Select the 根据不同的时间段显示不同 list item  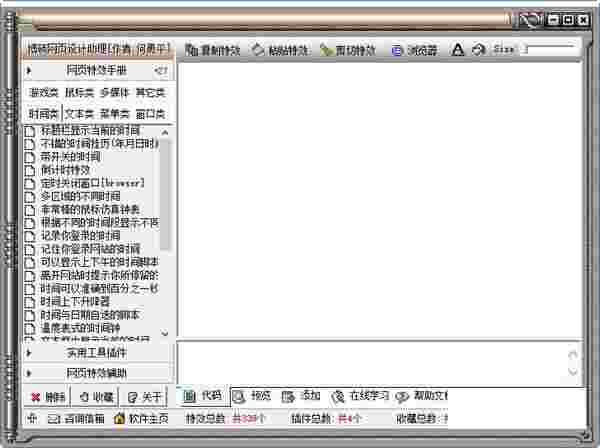click(x=91, y=223)
